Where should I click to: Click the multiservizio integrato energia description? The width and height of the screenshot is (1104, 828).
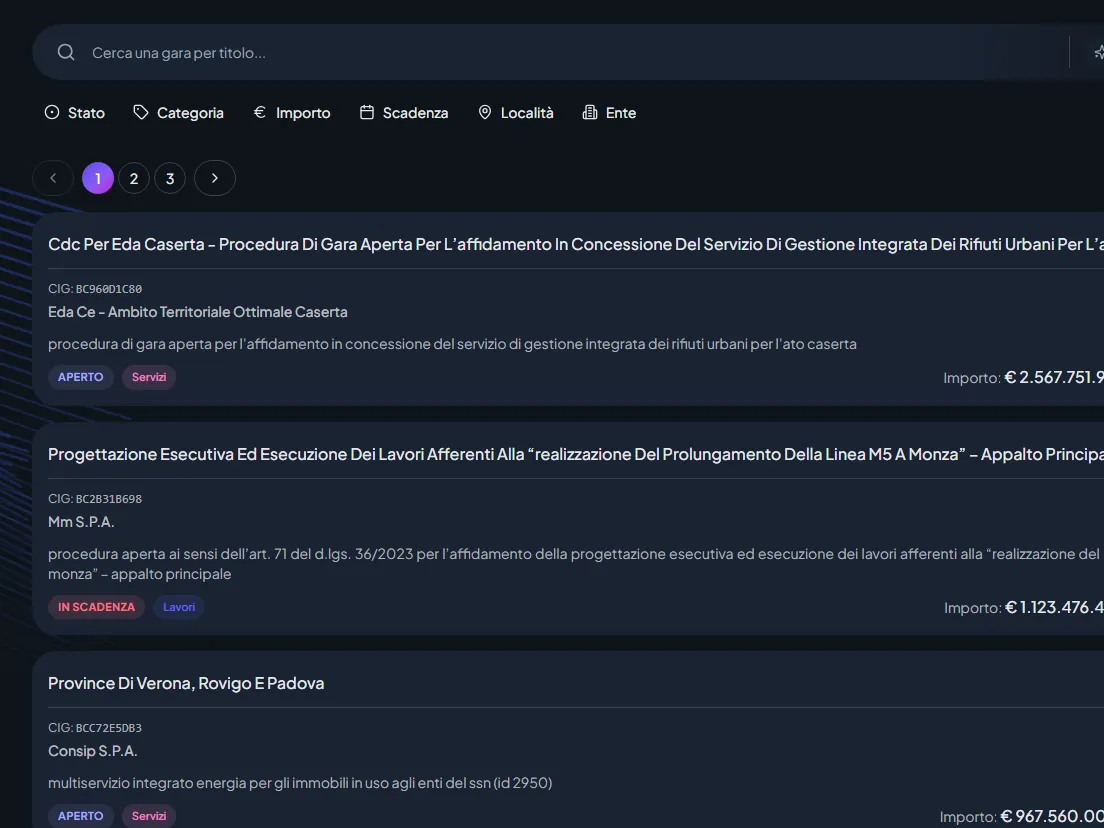pos(300,783)
